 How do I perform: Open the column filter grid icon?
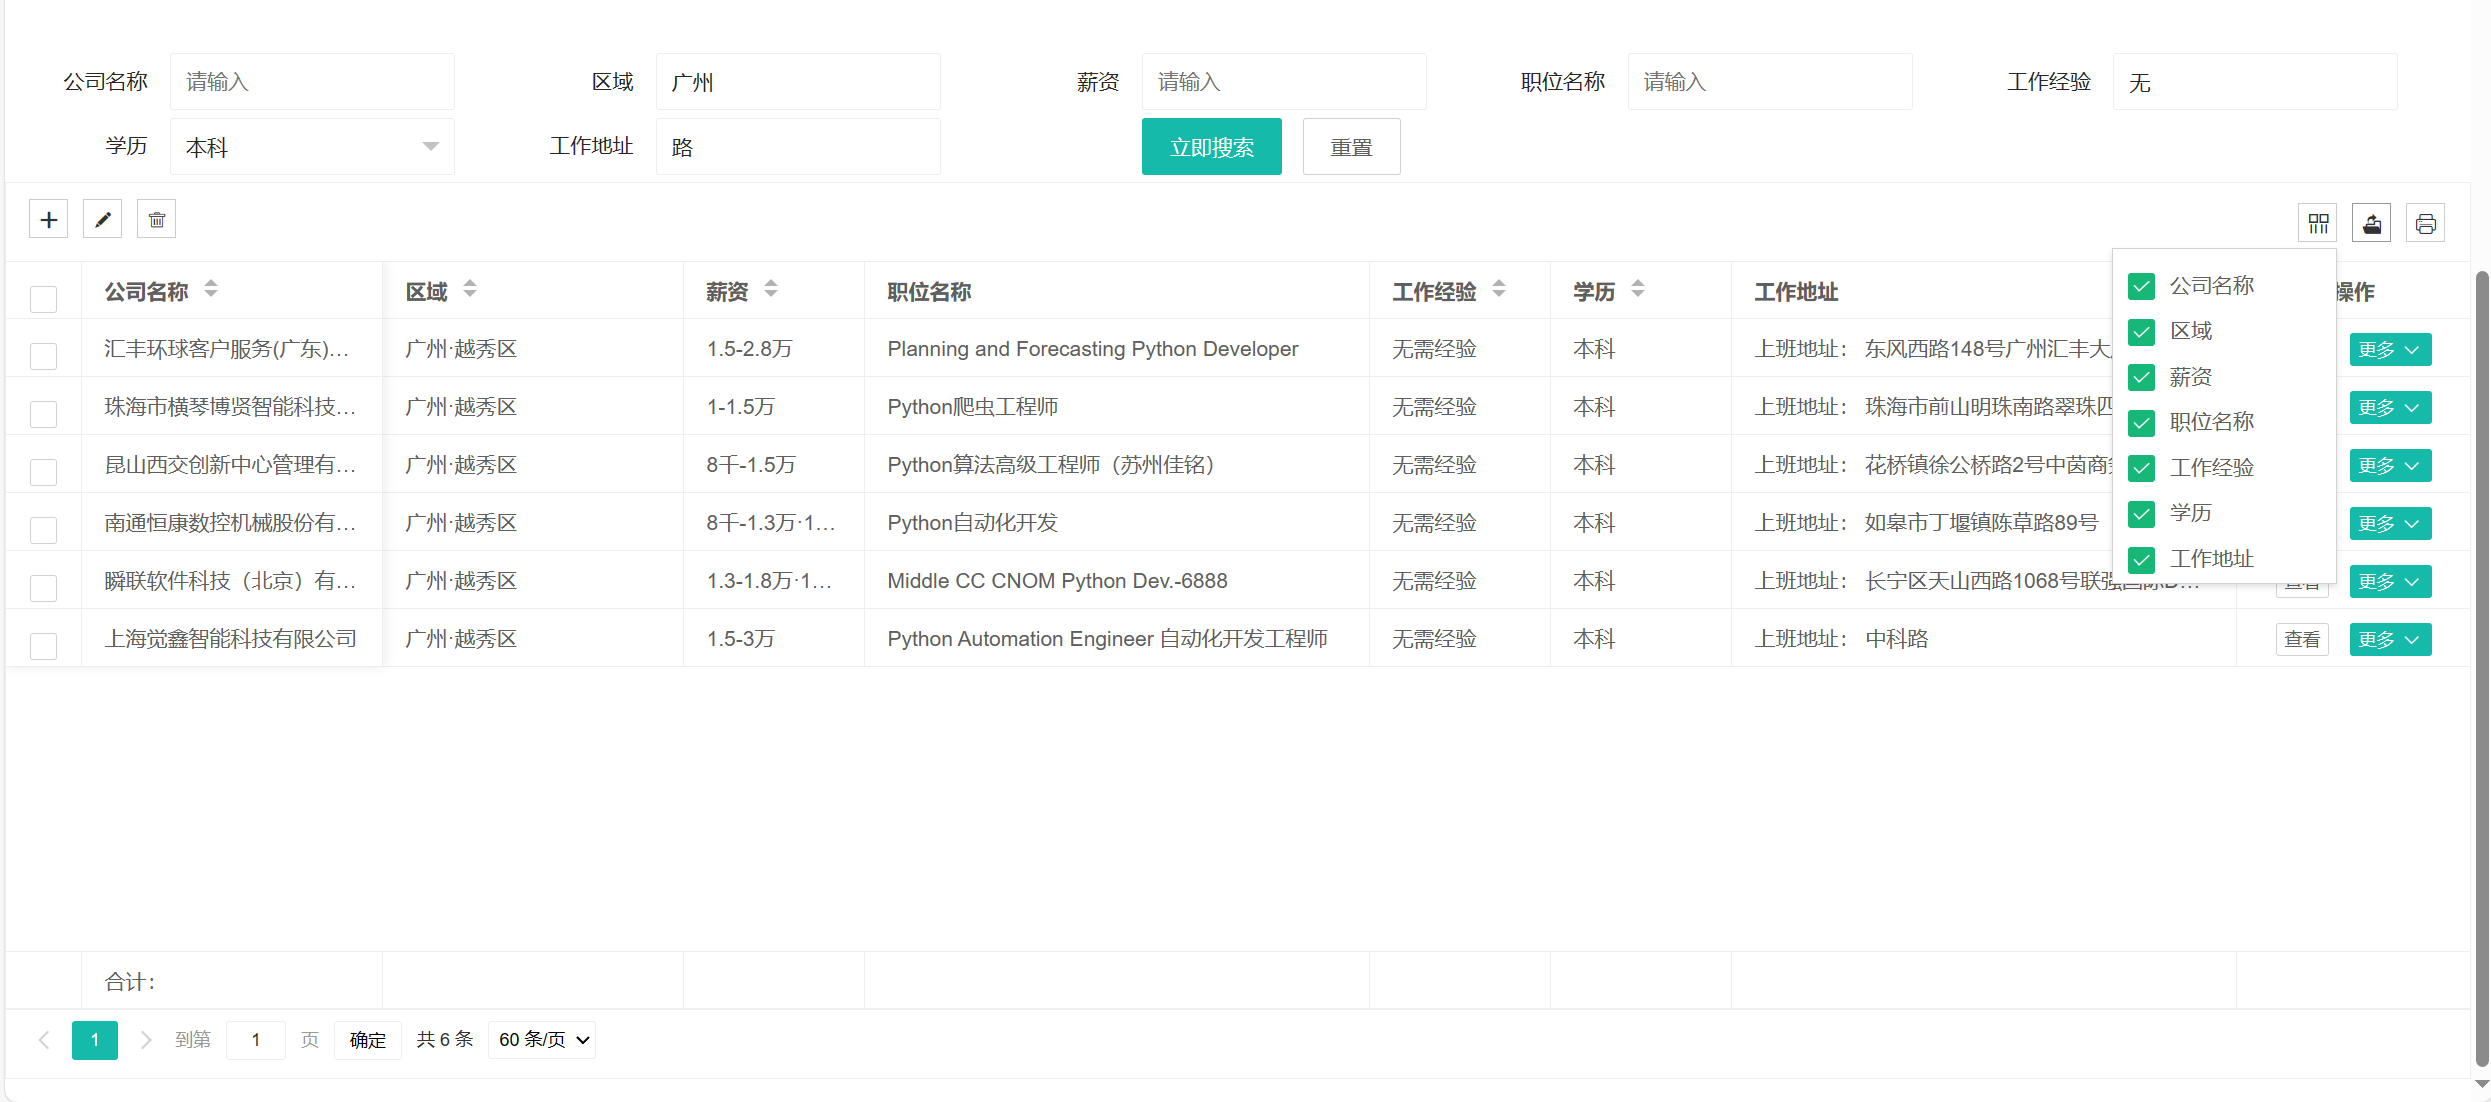coord(2317,223)
